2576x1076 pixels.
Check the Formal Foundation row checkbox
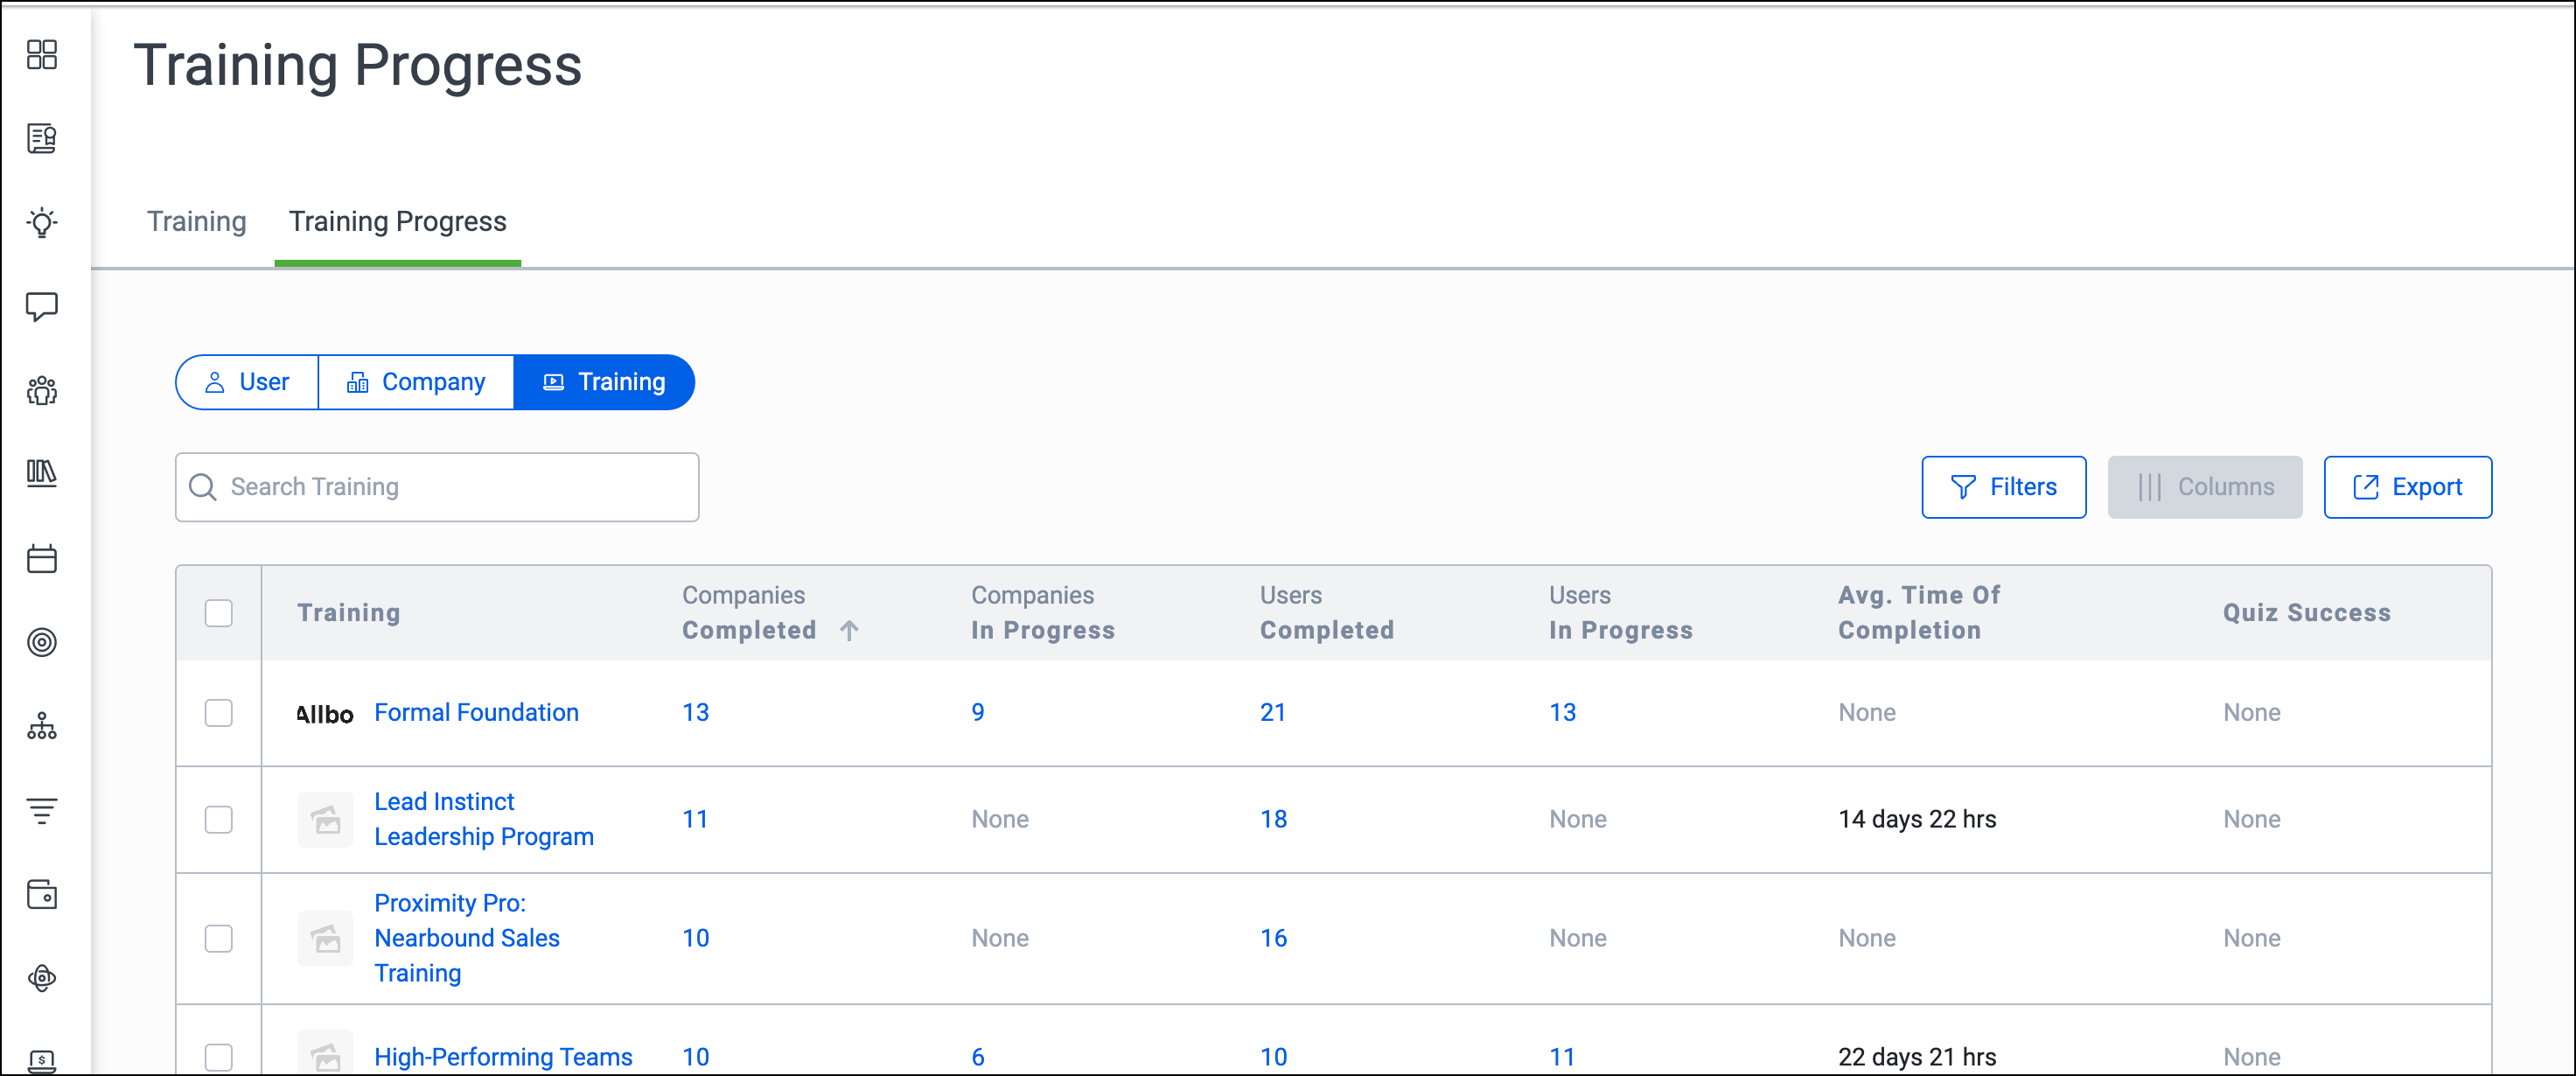click(x=219, y=713)
